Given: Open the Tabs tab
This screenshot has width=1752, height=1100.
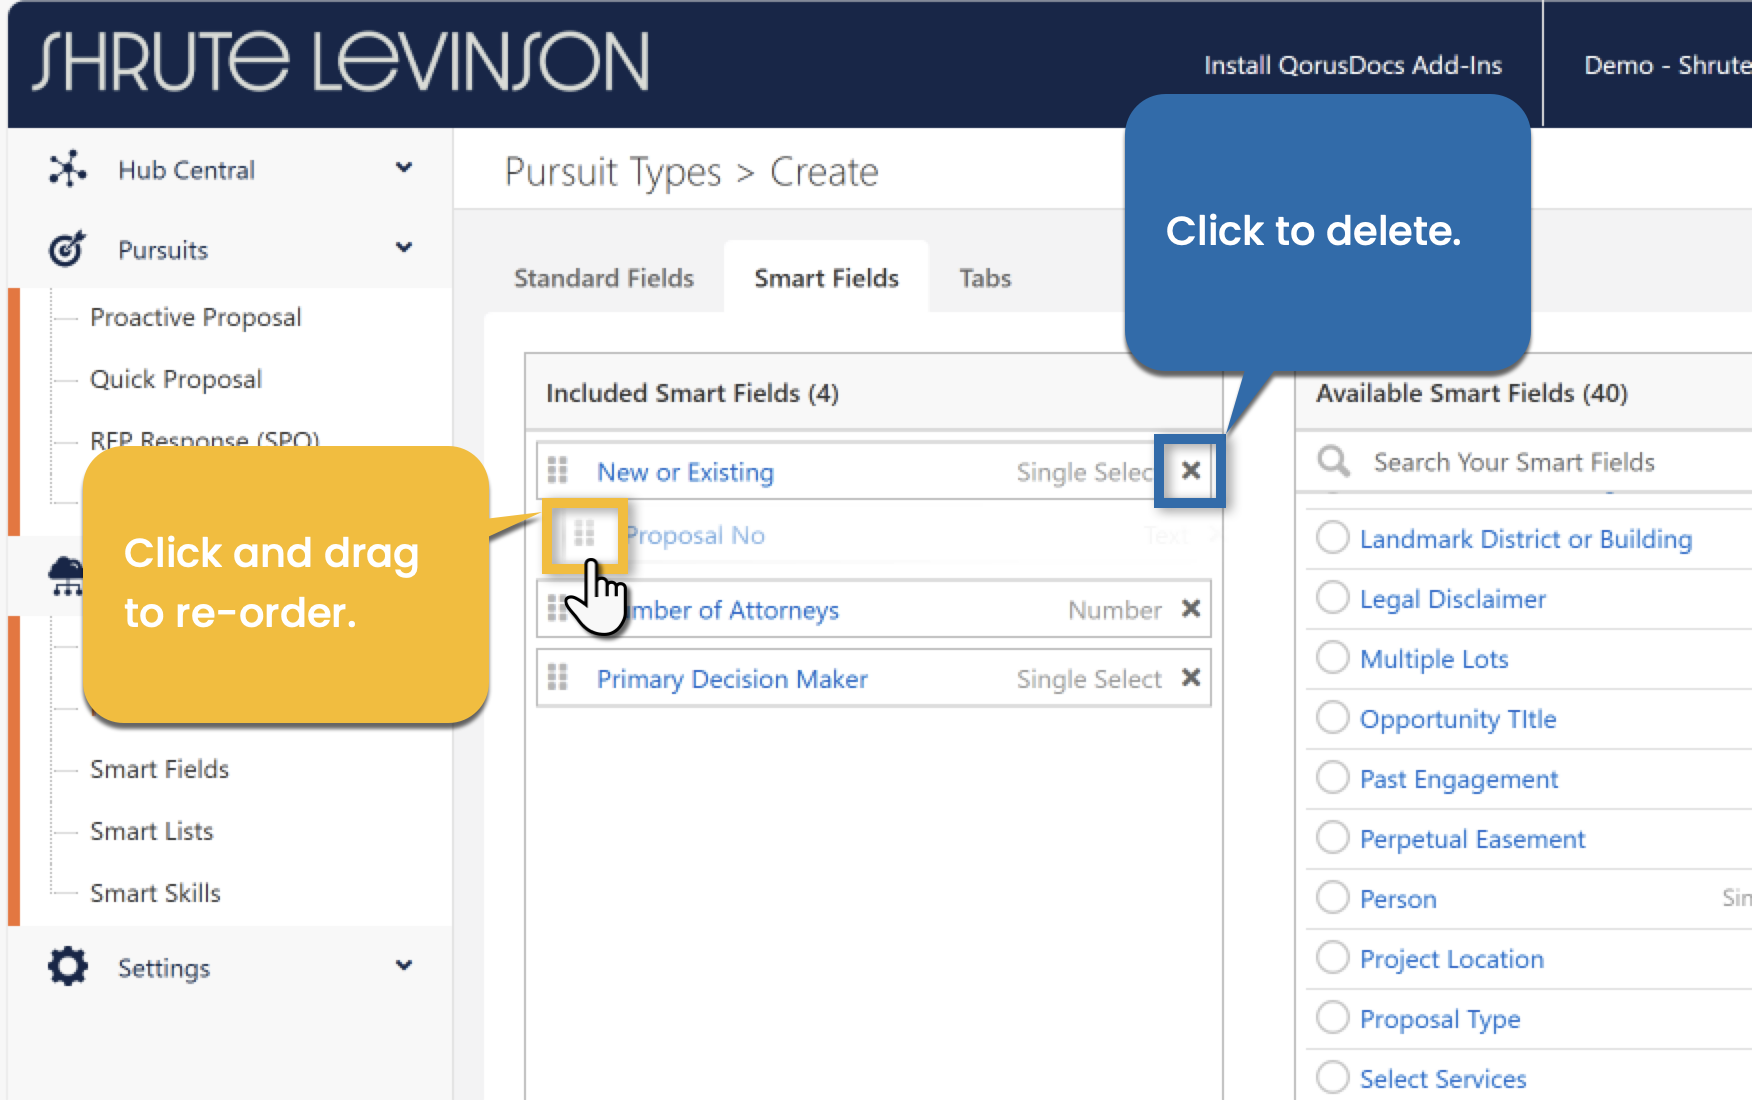Looking at the screenshot, I should [985, 278].
